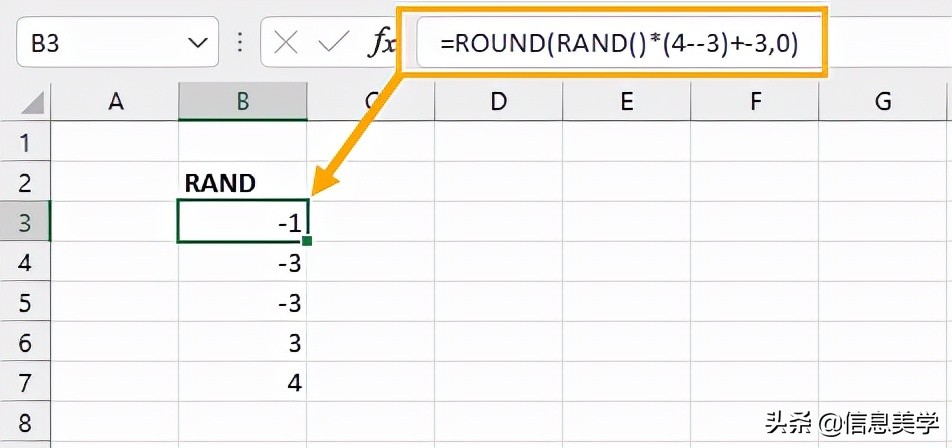
Task: Select column E header
Action: coord(626,101)
